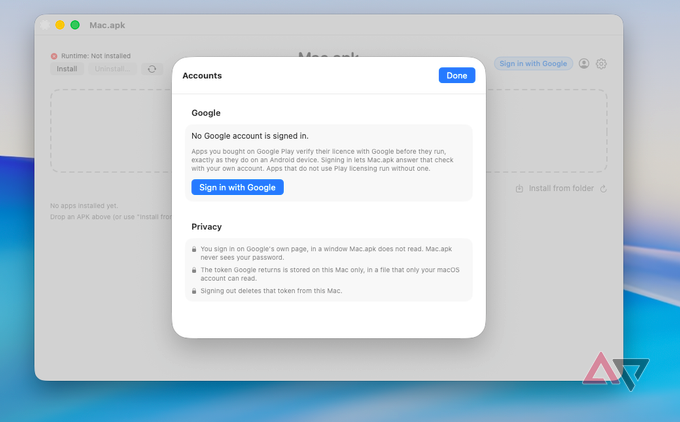Image resolution: width=680 pixels, height=422 pixels.
Task: Click the refresh runtime status icon
Action: click(152, 69)
